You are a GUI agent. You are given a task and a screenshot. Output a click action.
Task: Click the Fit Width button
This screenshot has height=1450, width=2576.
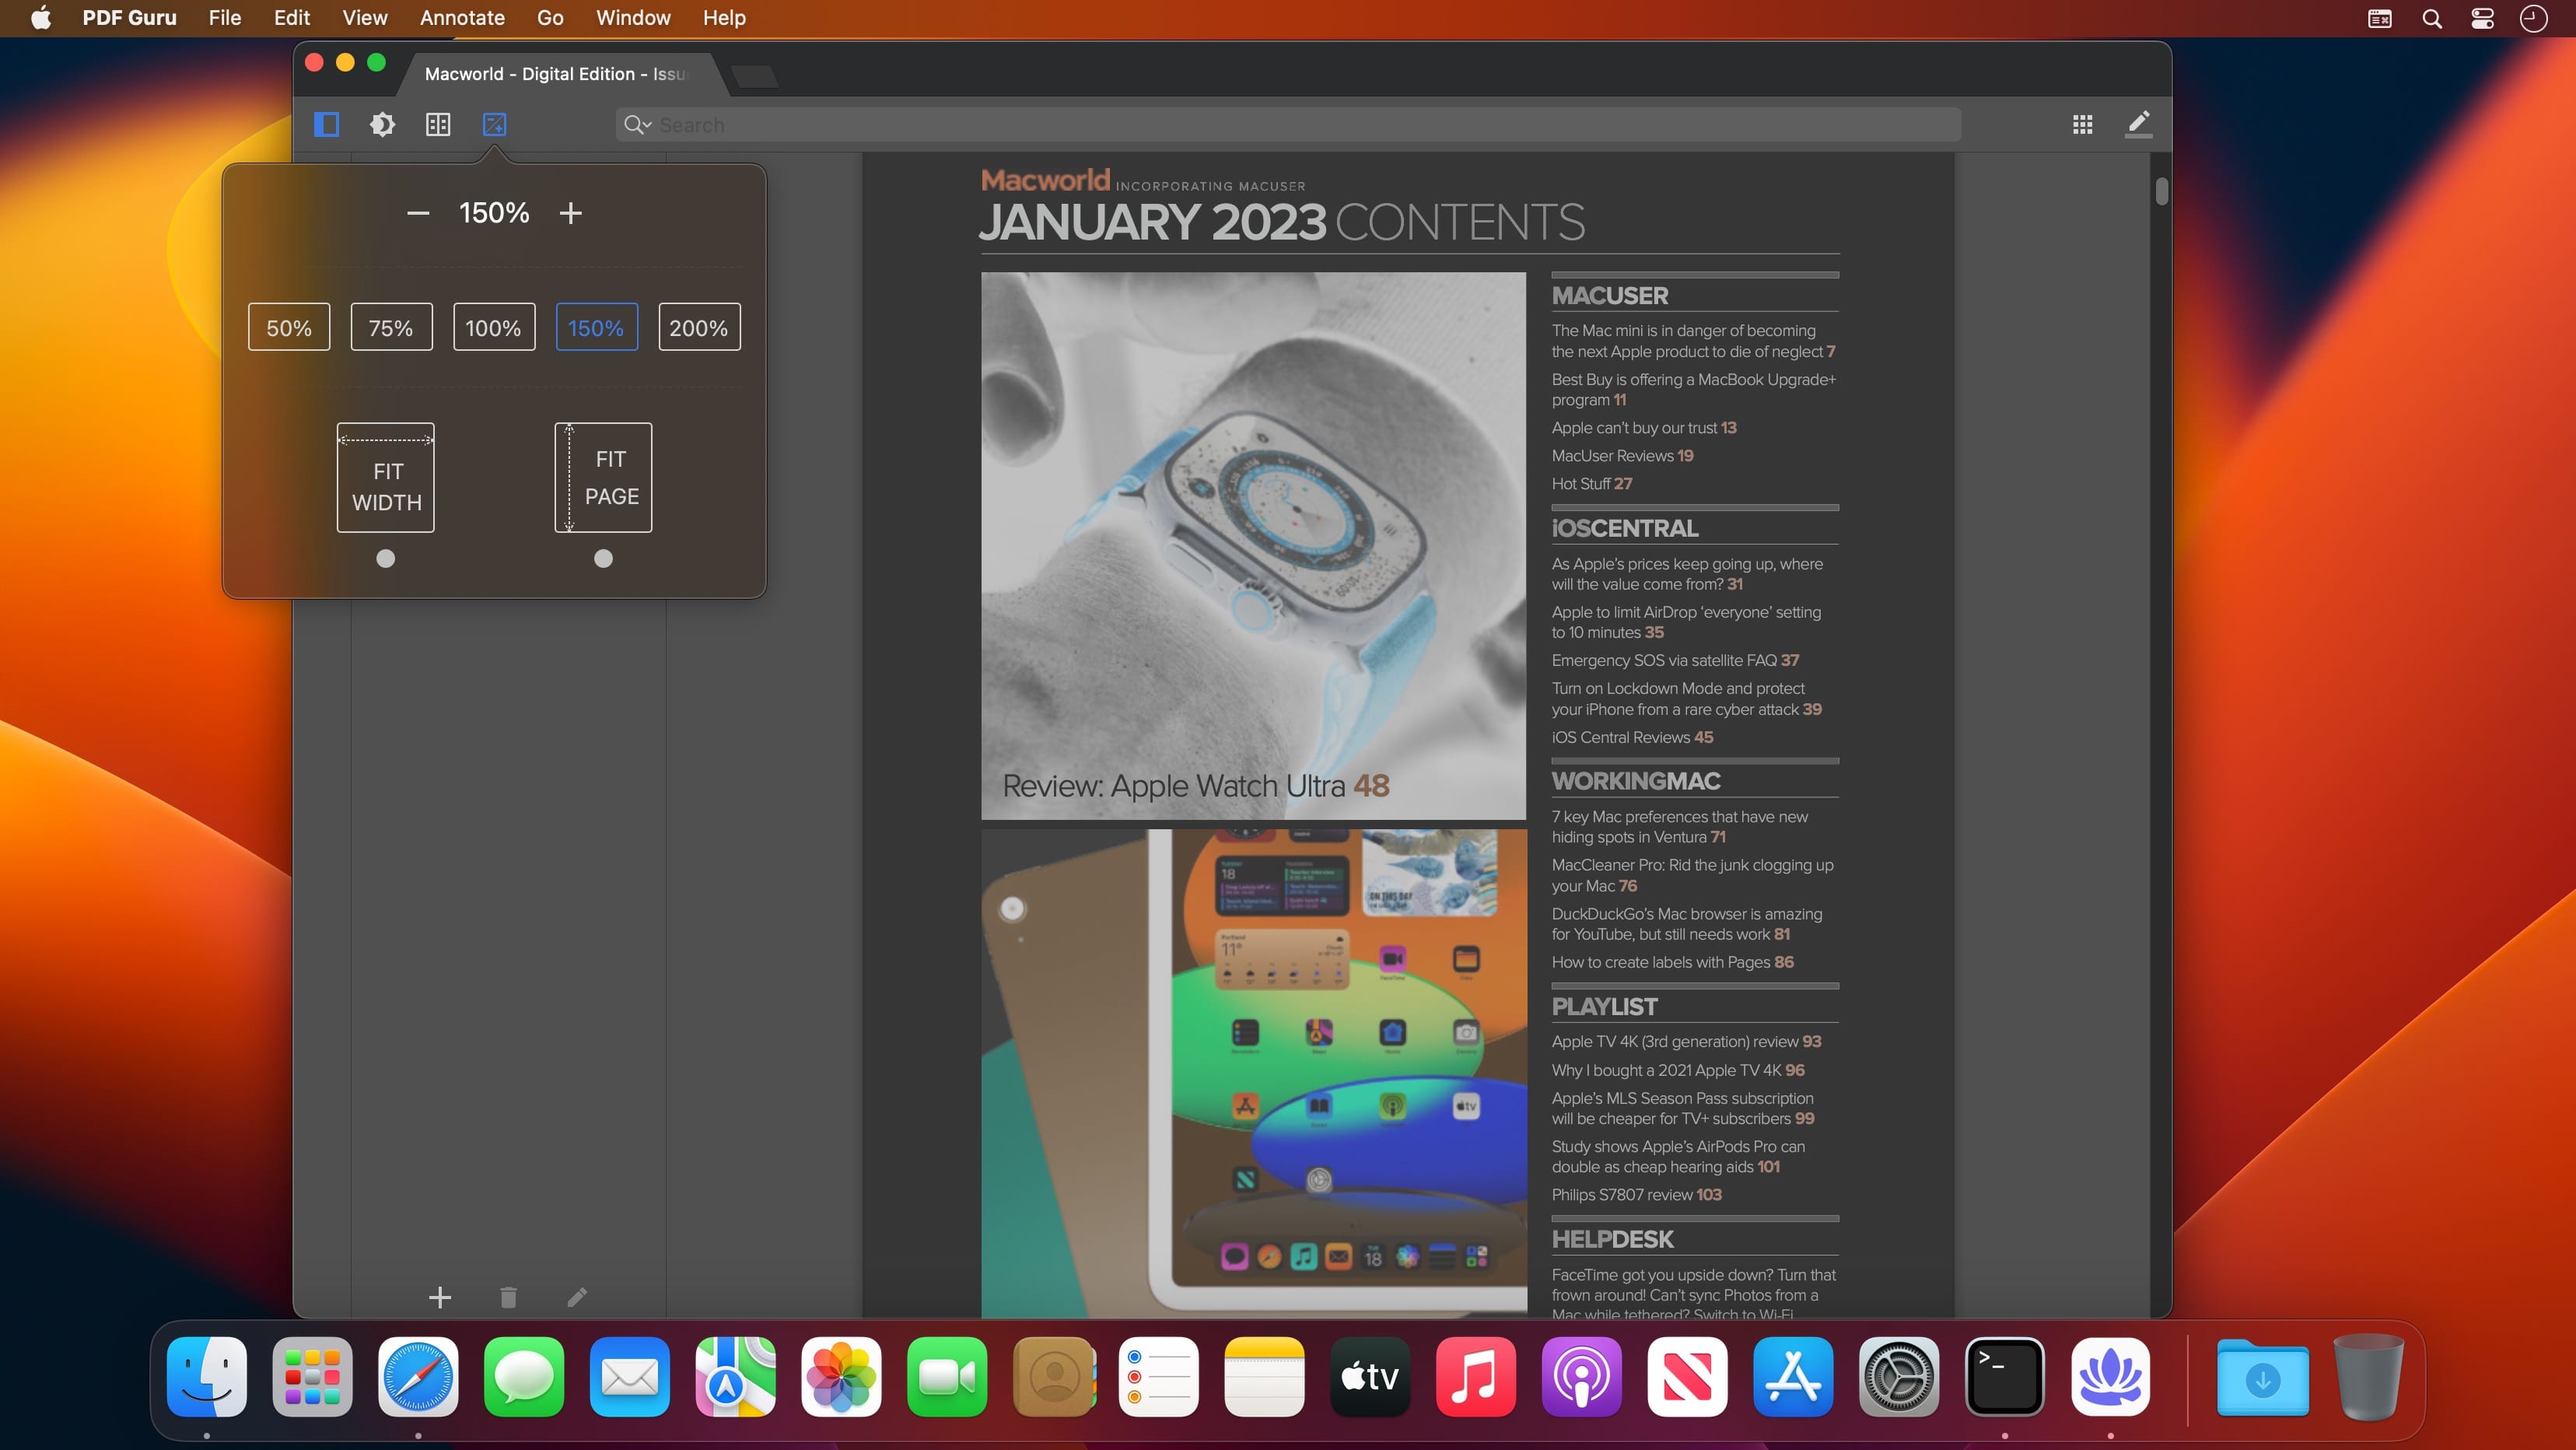coord(385,478)
